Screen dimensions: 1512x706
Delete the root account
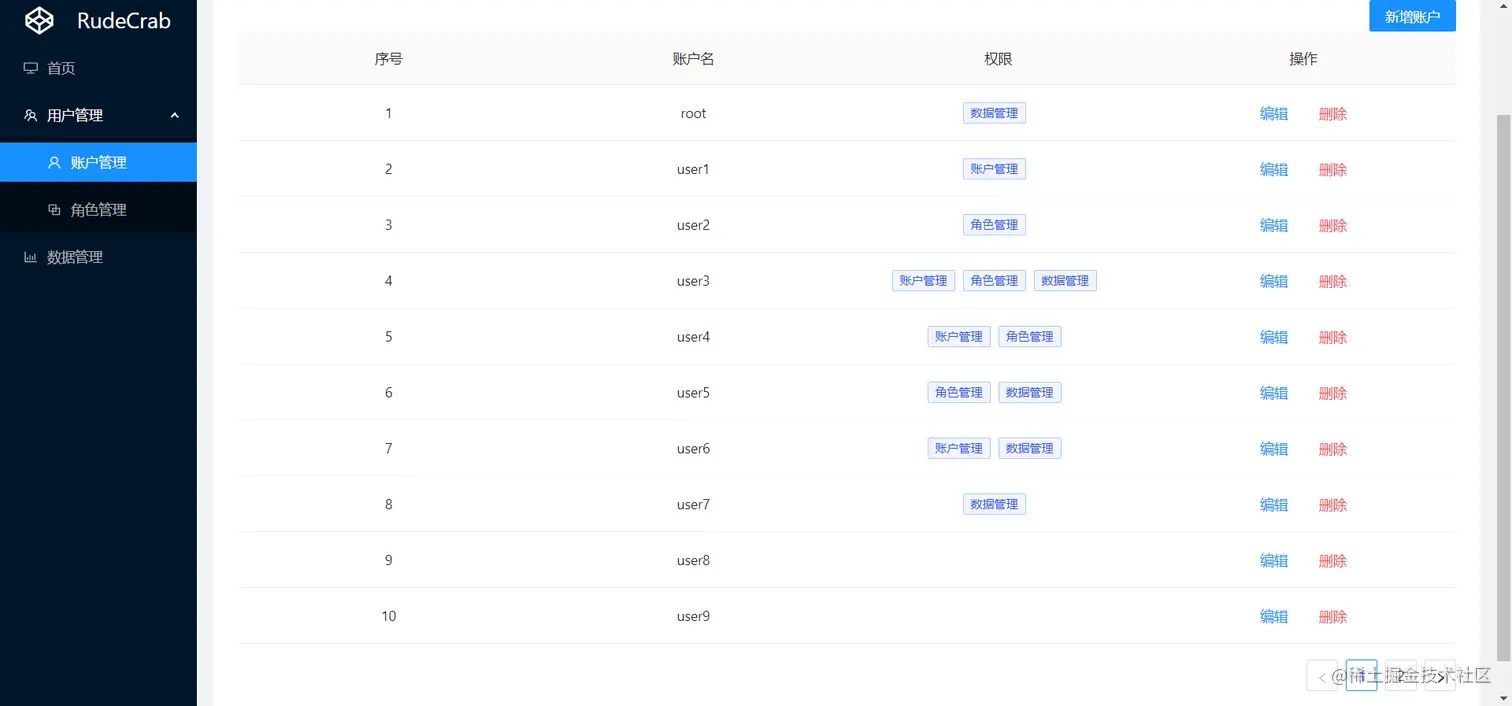click(1333, 113)
